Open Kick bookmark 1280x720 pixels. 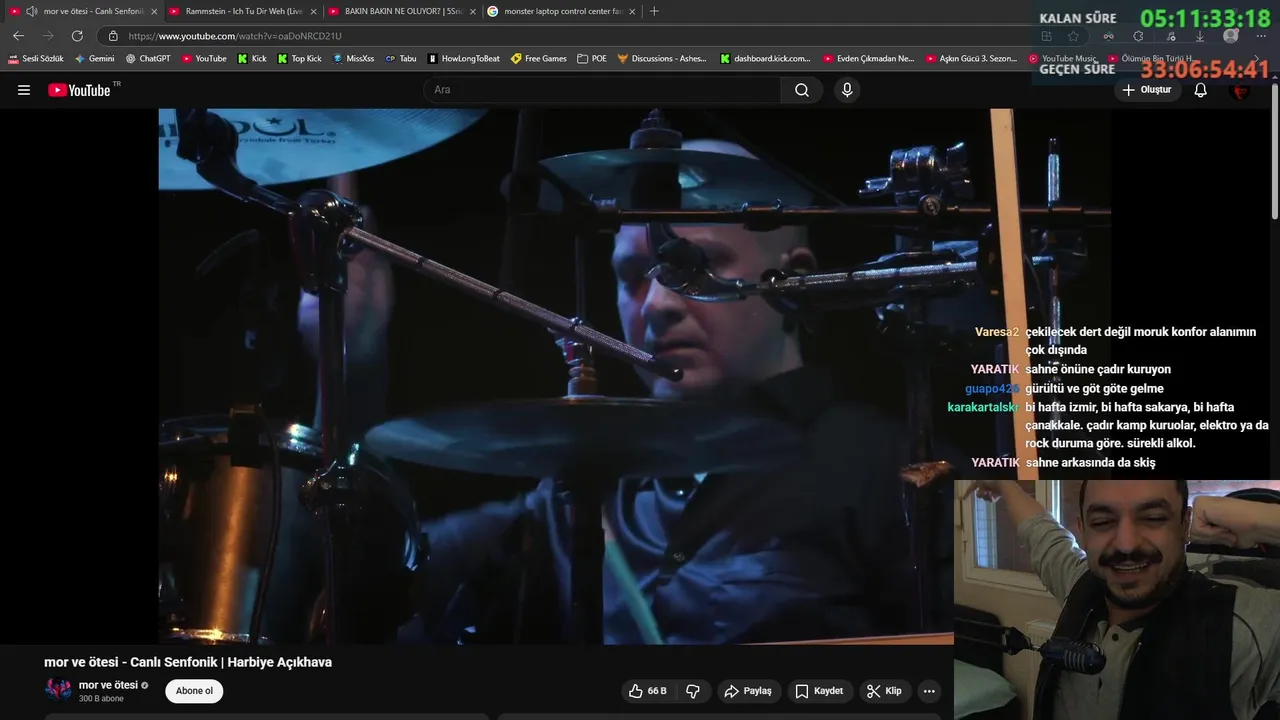coord(252,59)
